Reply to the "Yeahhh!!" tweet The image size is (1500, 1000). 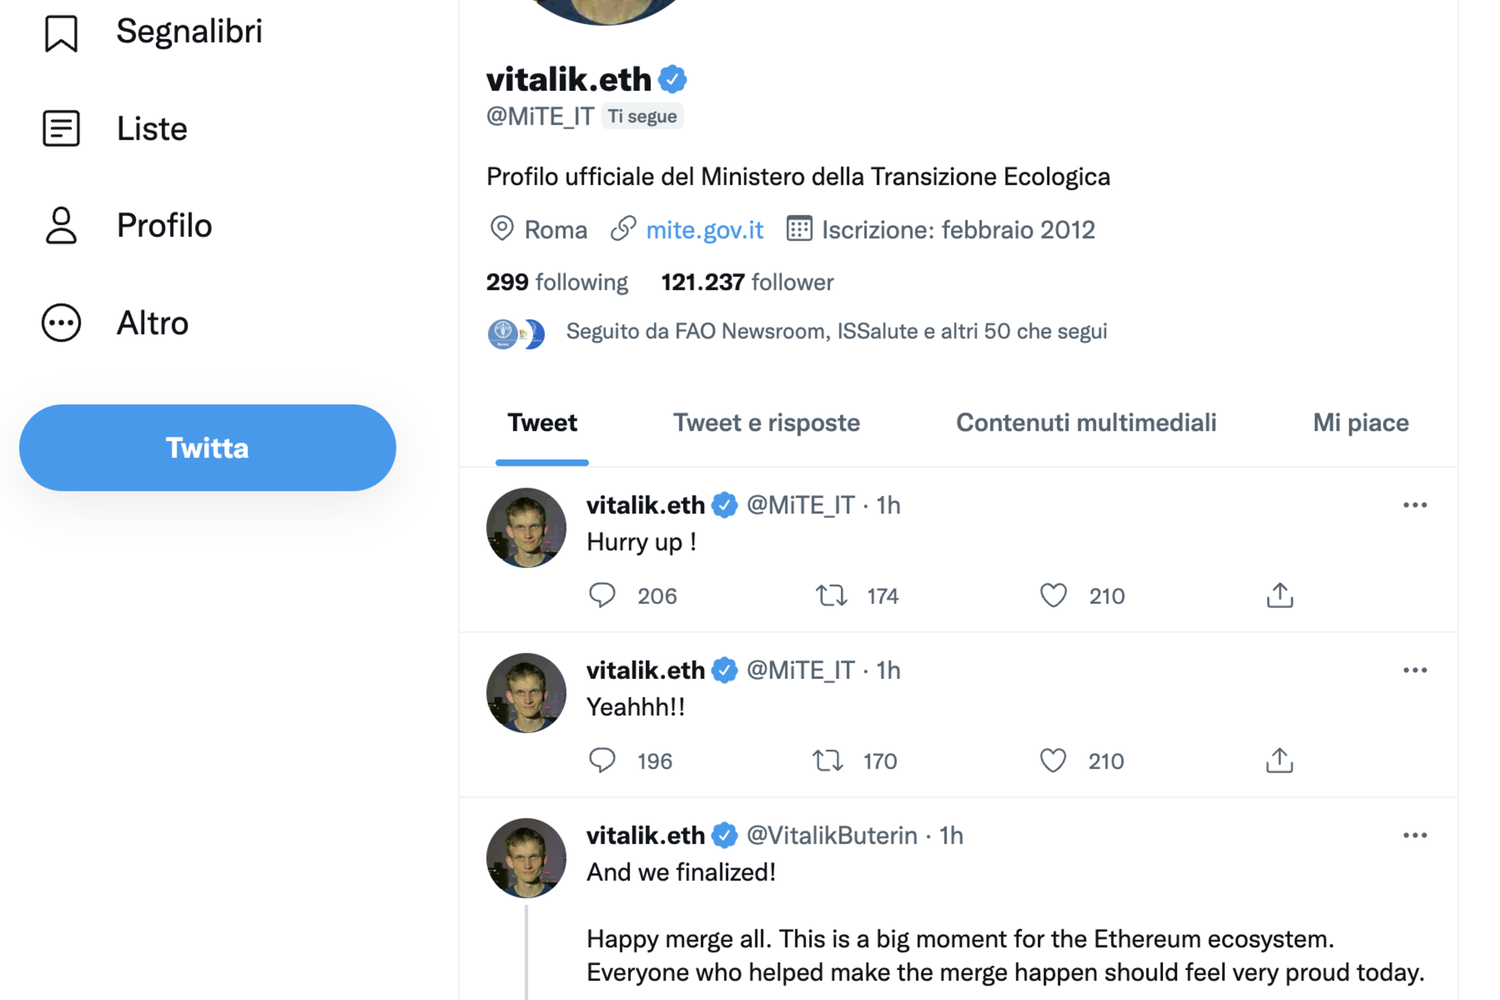coord(602,761)
